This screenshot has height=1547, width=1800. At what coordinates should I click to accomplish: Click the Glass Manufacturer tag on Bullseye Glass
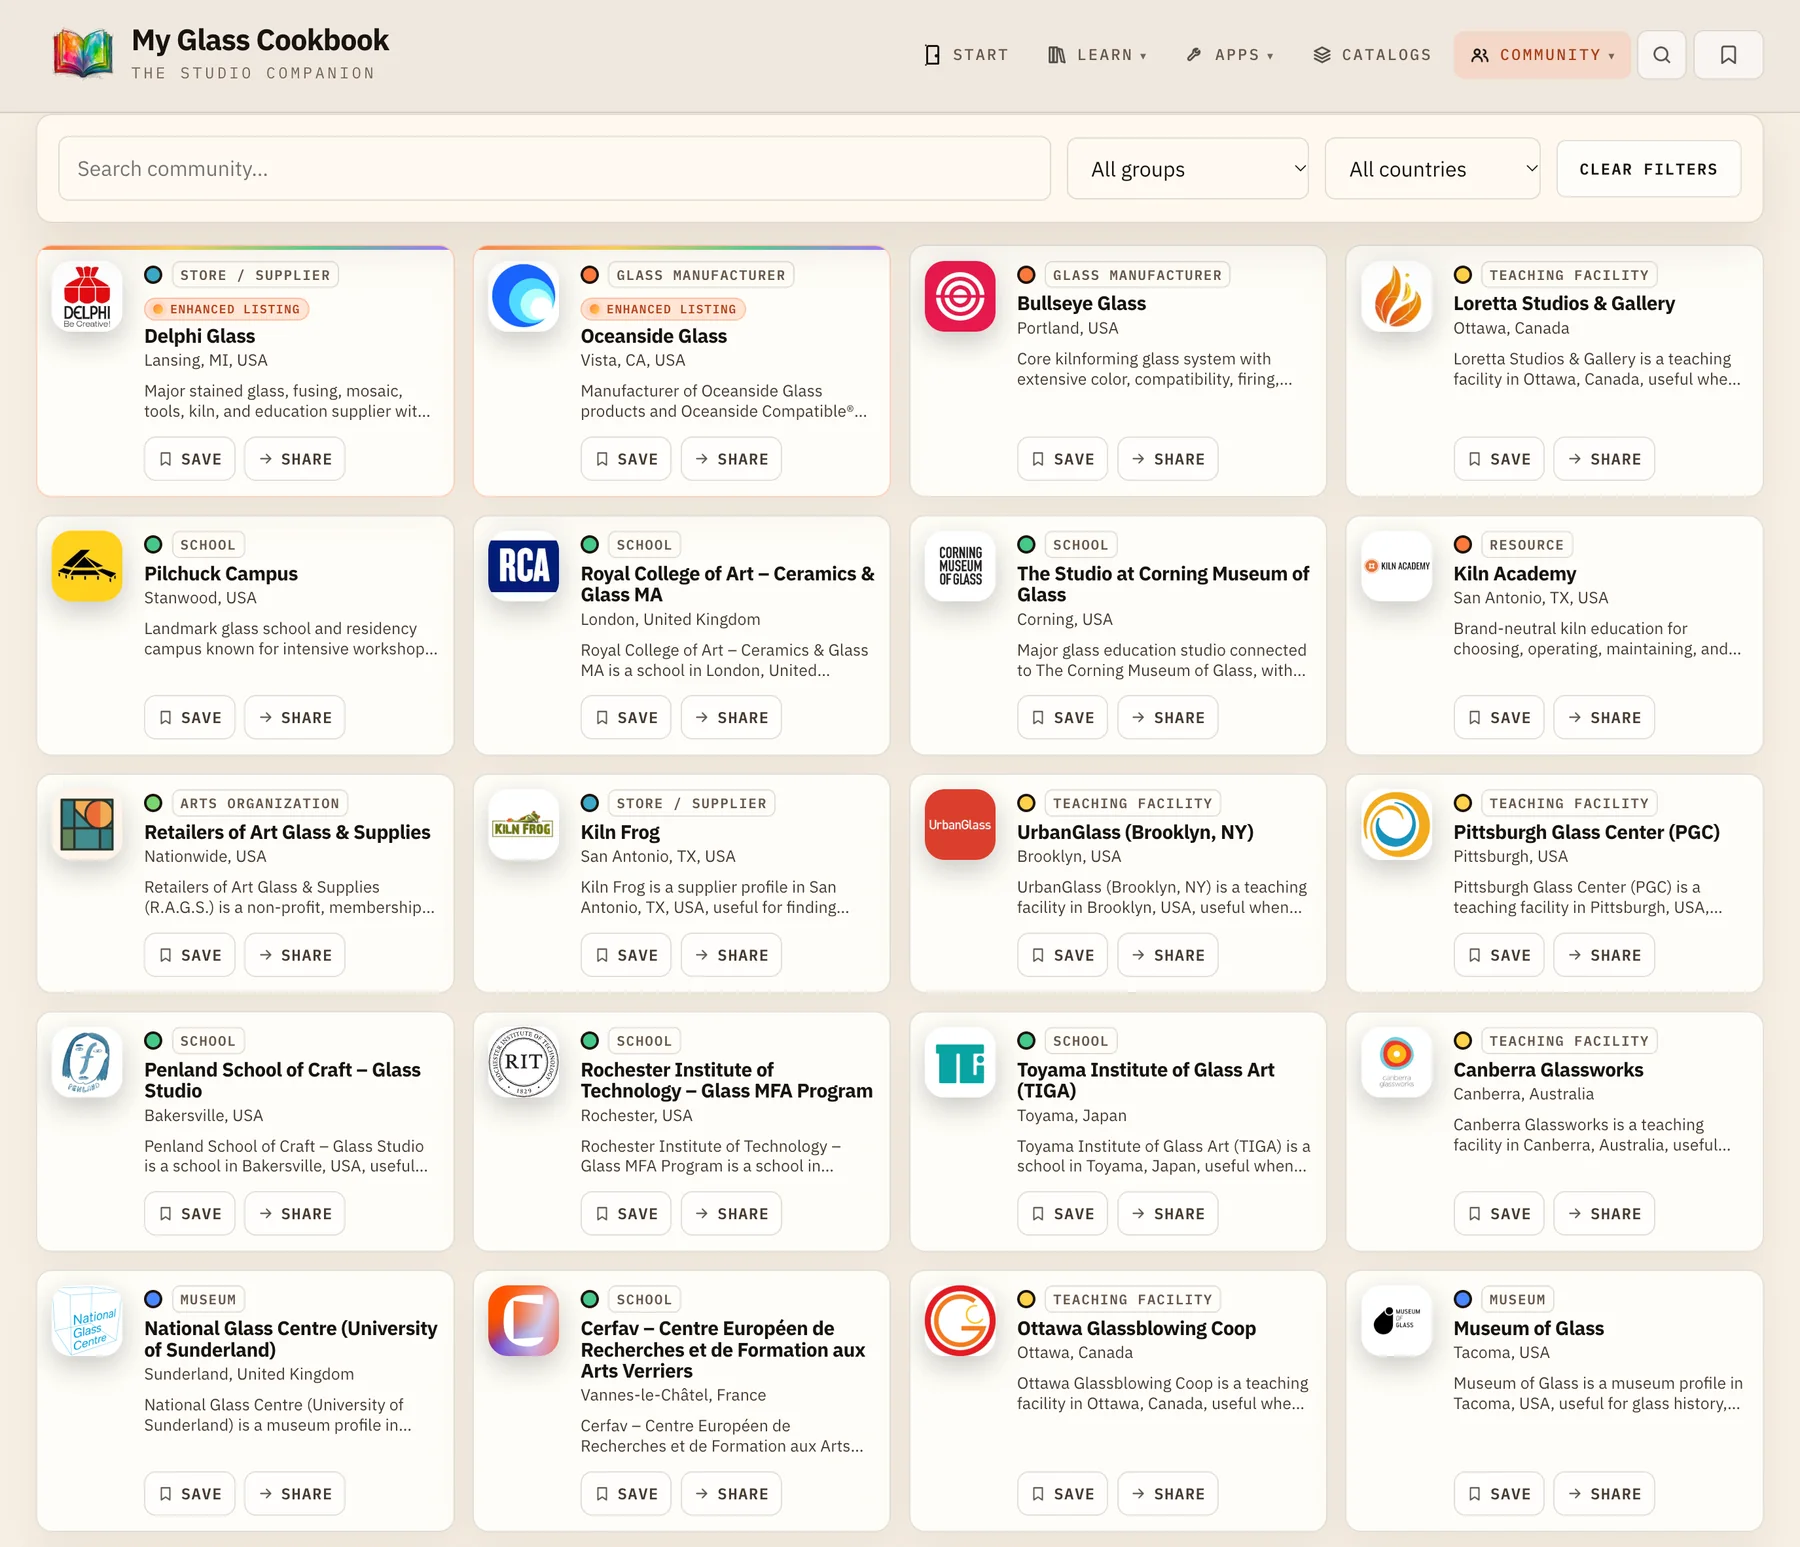(1137, 275)
